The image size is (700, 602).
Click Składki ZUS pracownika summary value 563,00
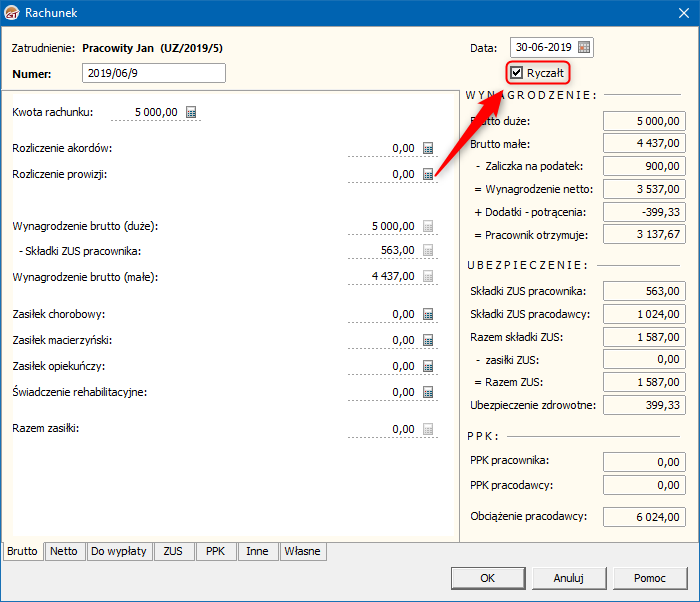[x=644, y=291]
